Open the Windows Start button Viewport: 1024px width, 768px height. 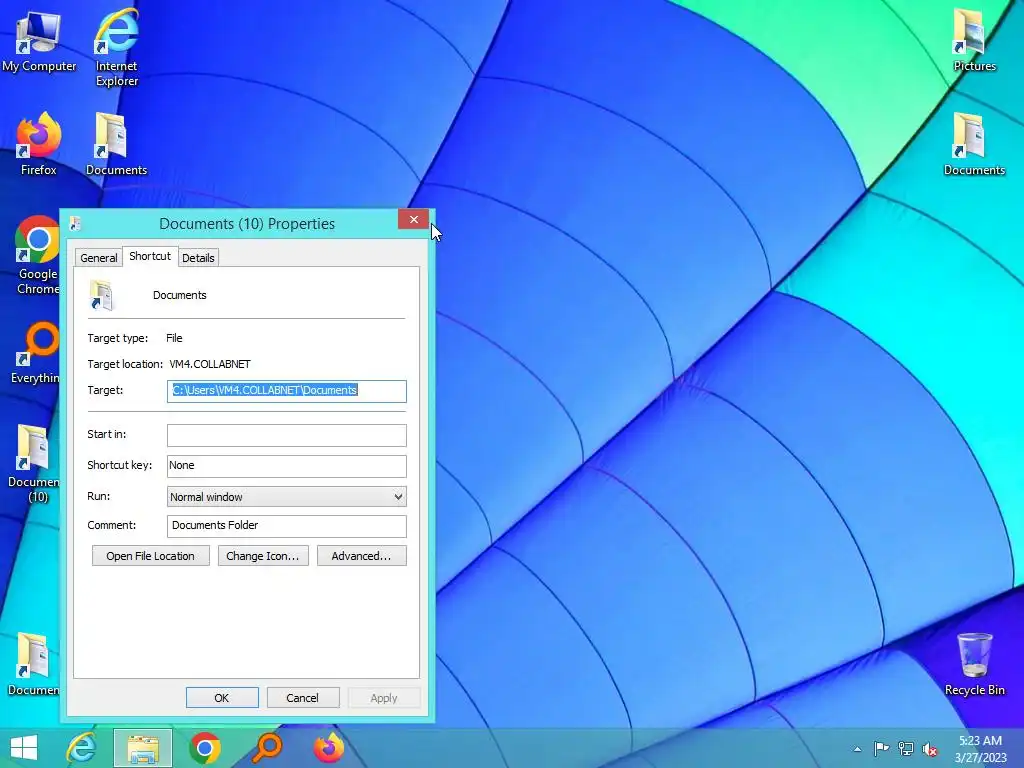click(24, 748)
